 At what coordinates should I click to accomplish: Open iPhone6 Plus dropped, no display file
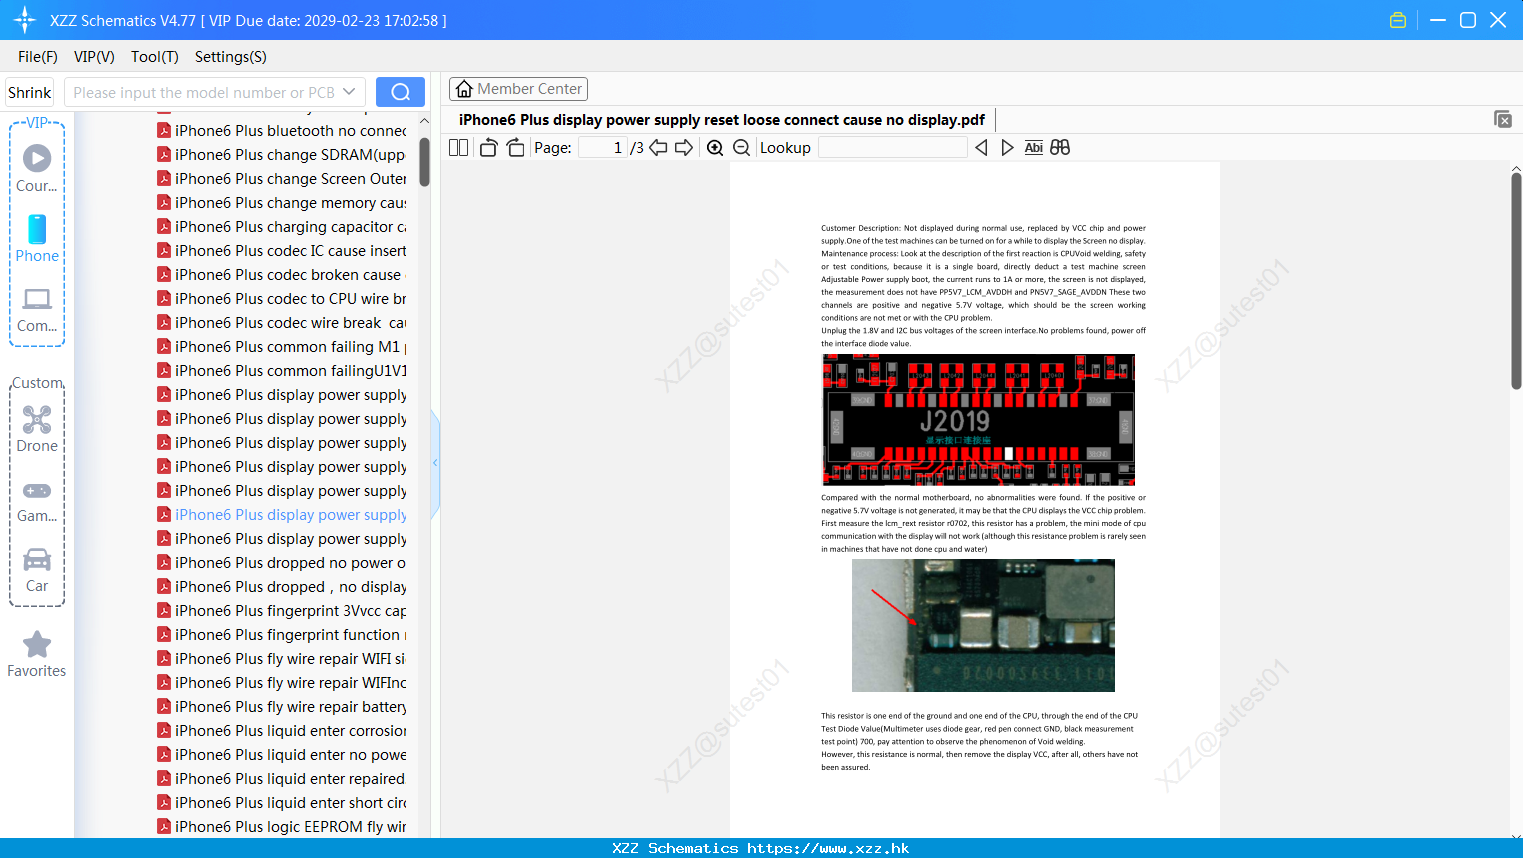[282, 587]
